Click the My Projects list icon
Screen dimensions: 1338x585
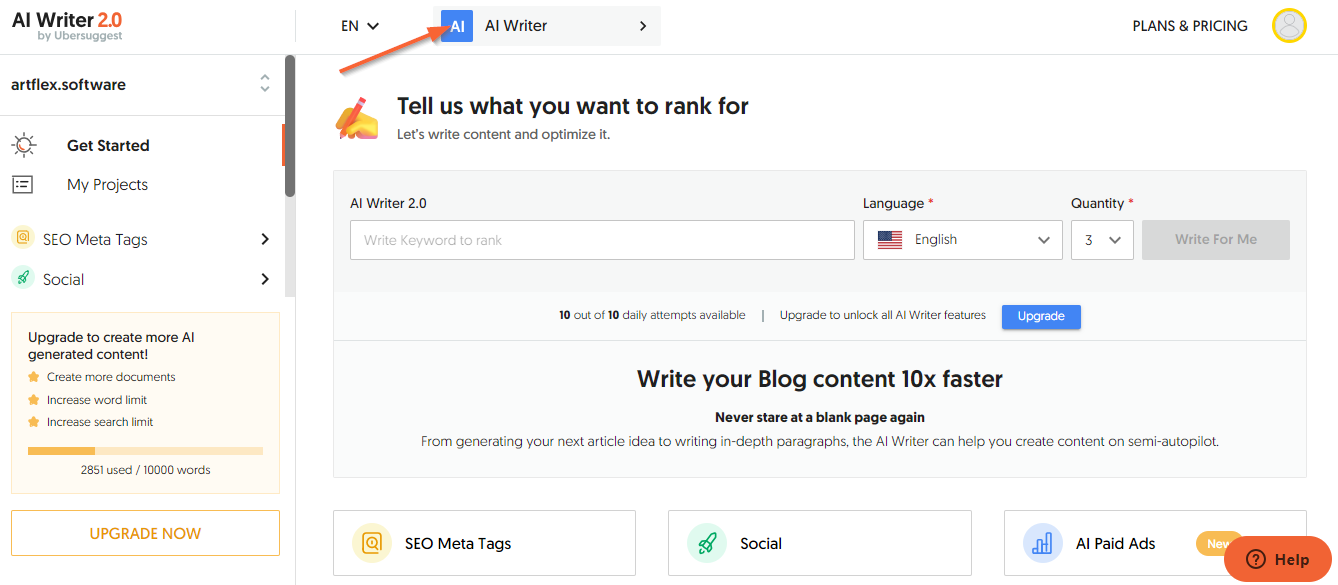click(x=22, y=185)
